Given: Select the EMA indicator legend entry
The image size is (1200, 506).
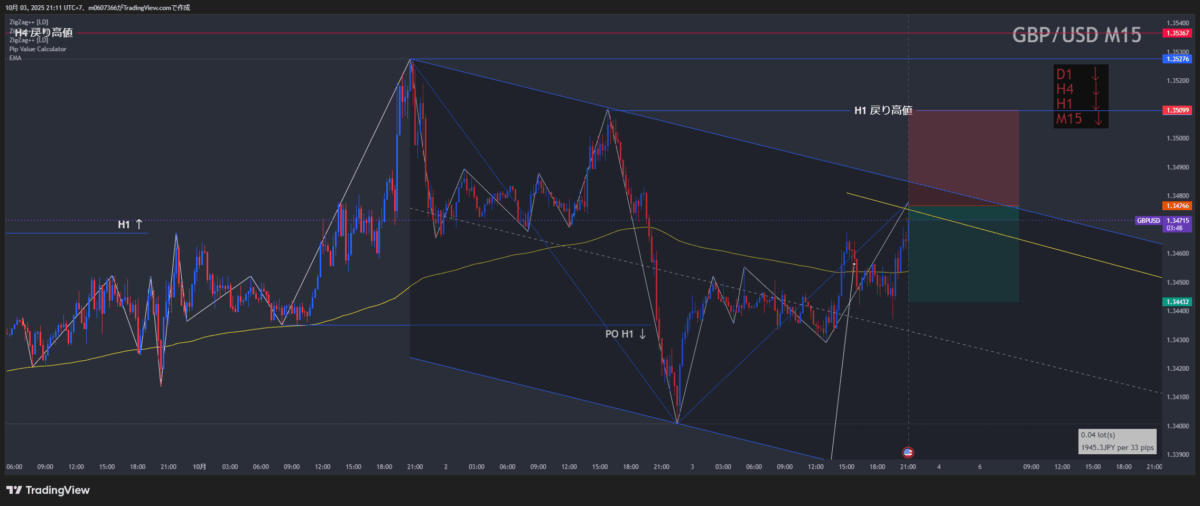Looking at the screenshot, I should click(16, 57).
